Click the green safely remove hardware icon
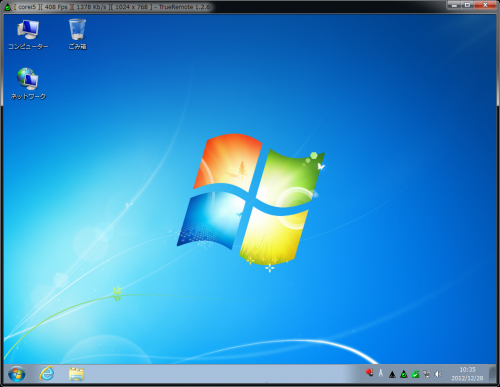 point(415,374)
